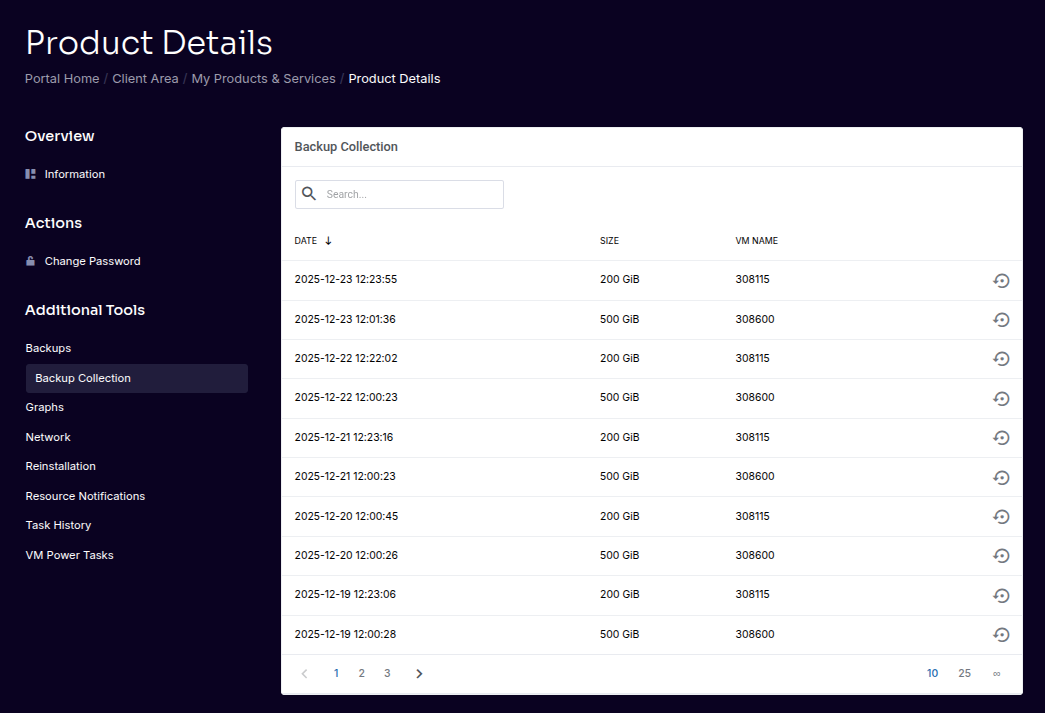Open the Task History section
Image resolution: width=1045 pixels, height=713 pixels.
pos(58,525)
